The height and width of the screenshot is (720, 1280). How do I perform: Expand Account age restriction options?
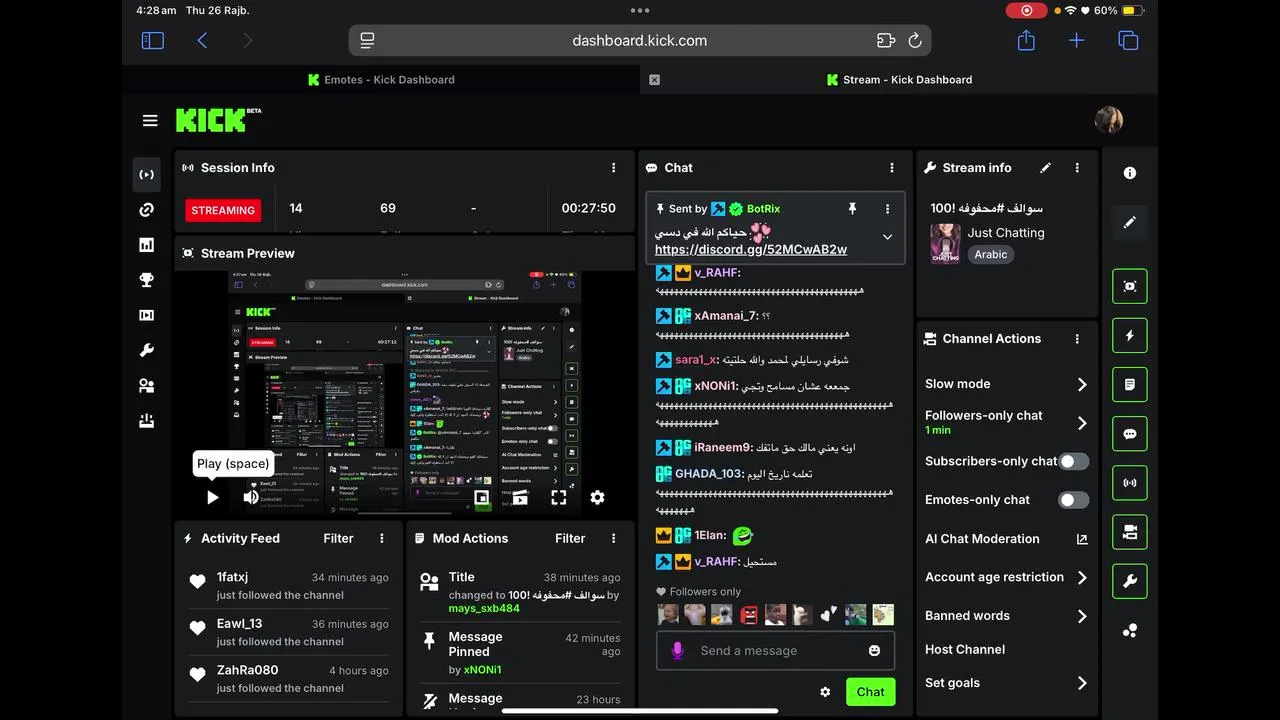(x=1082, y=577)
